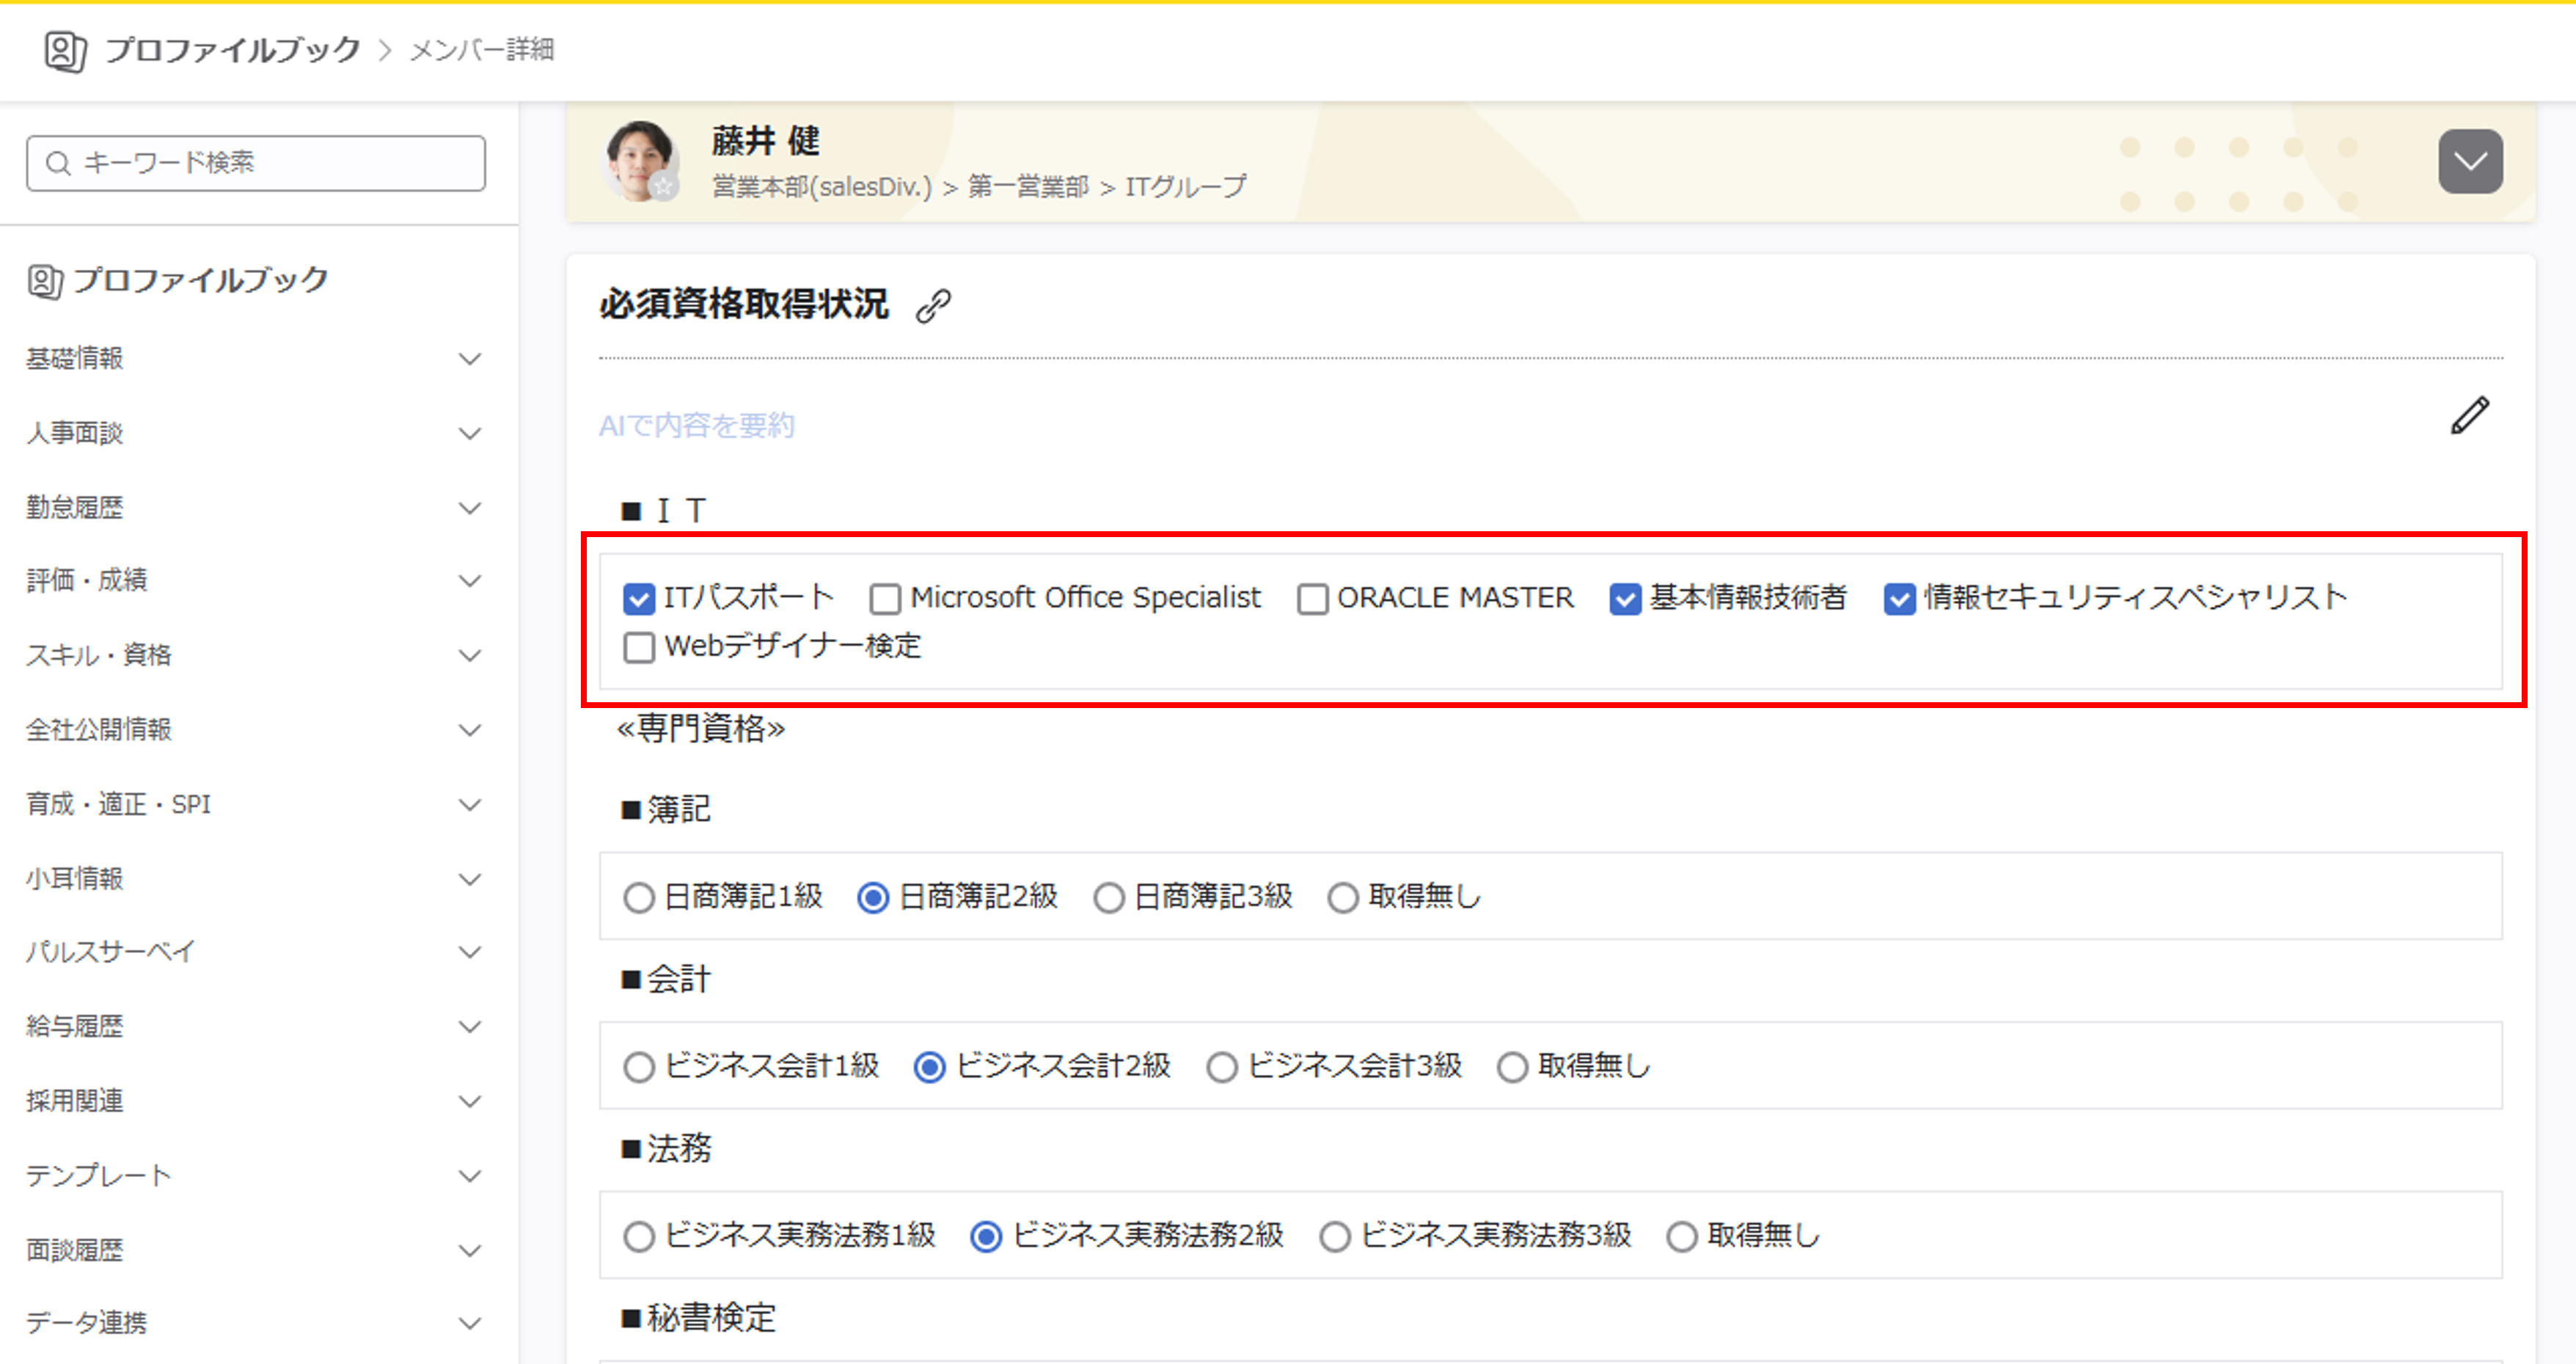Select the pencil edit icon for the section
Viewport: 2576px width, 1364px height.
tap(2468, 417)
